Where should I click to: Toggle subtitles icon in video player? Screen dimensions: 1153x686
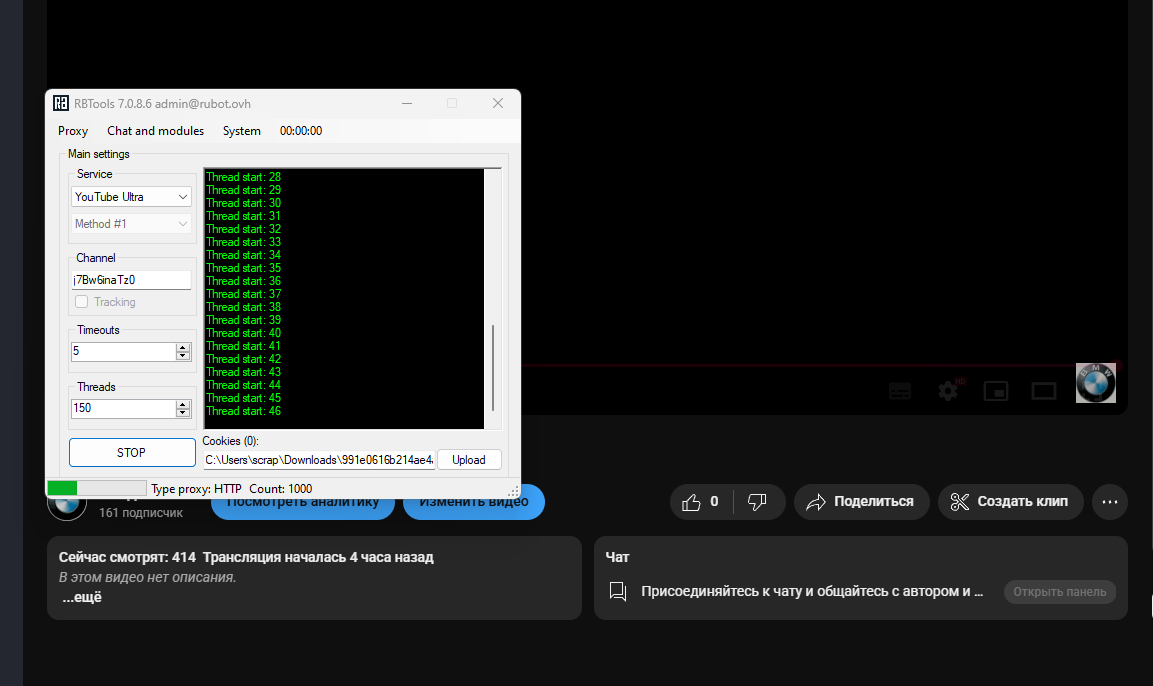tap(900, 391)
